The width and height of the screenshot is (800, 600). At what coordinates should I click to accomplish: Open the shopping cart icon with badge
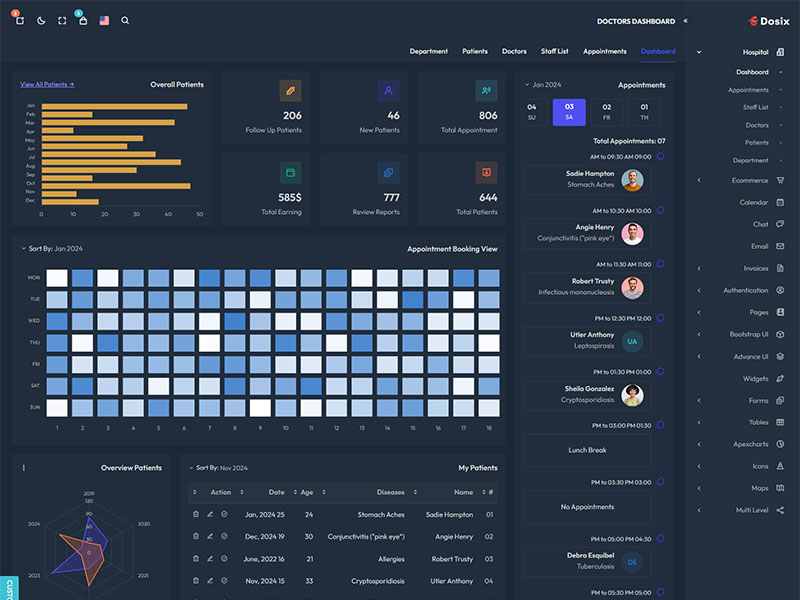(x=83, y=20)
